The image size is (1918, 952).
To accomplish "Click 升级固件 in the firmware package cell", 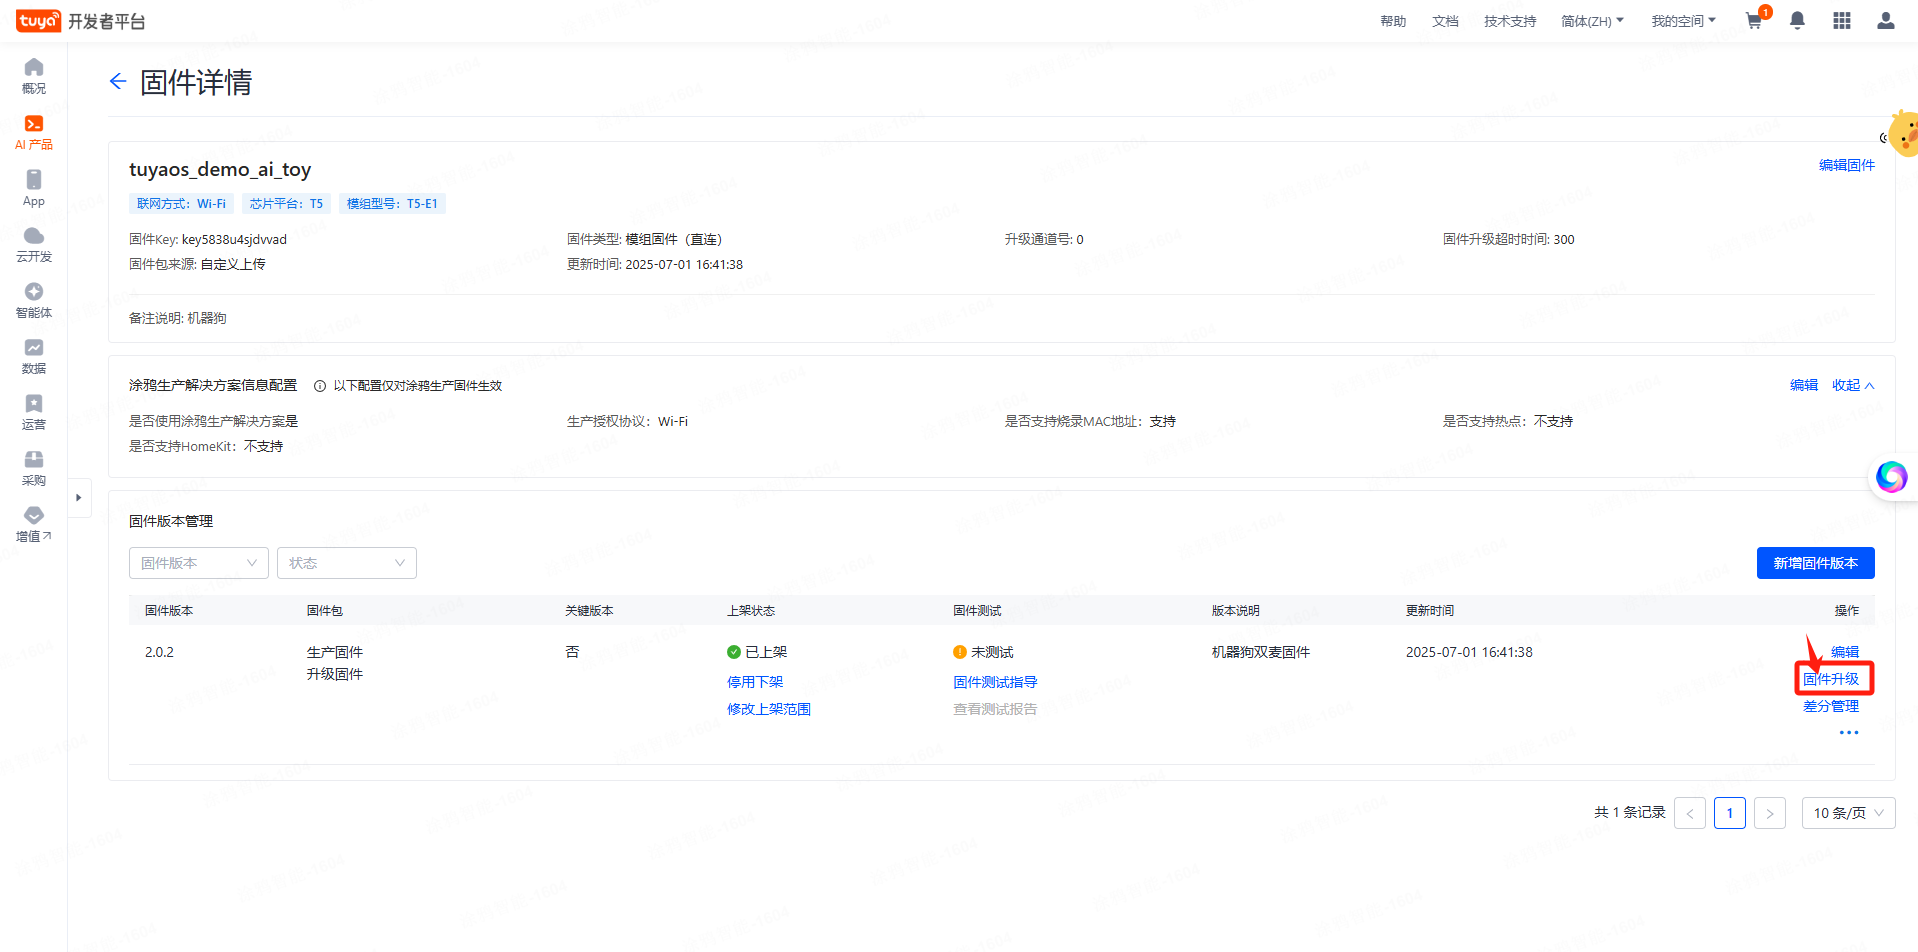I will click(335, 674).
